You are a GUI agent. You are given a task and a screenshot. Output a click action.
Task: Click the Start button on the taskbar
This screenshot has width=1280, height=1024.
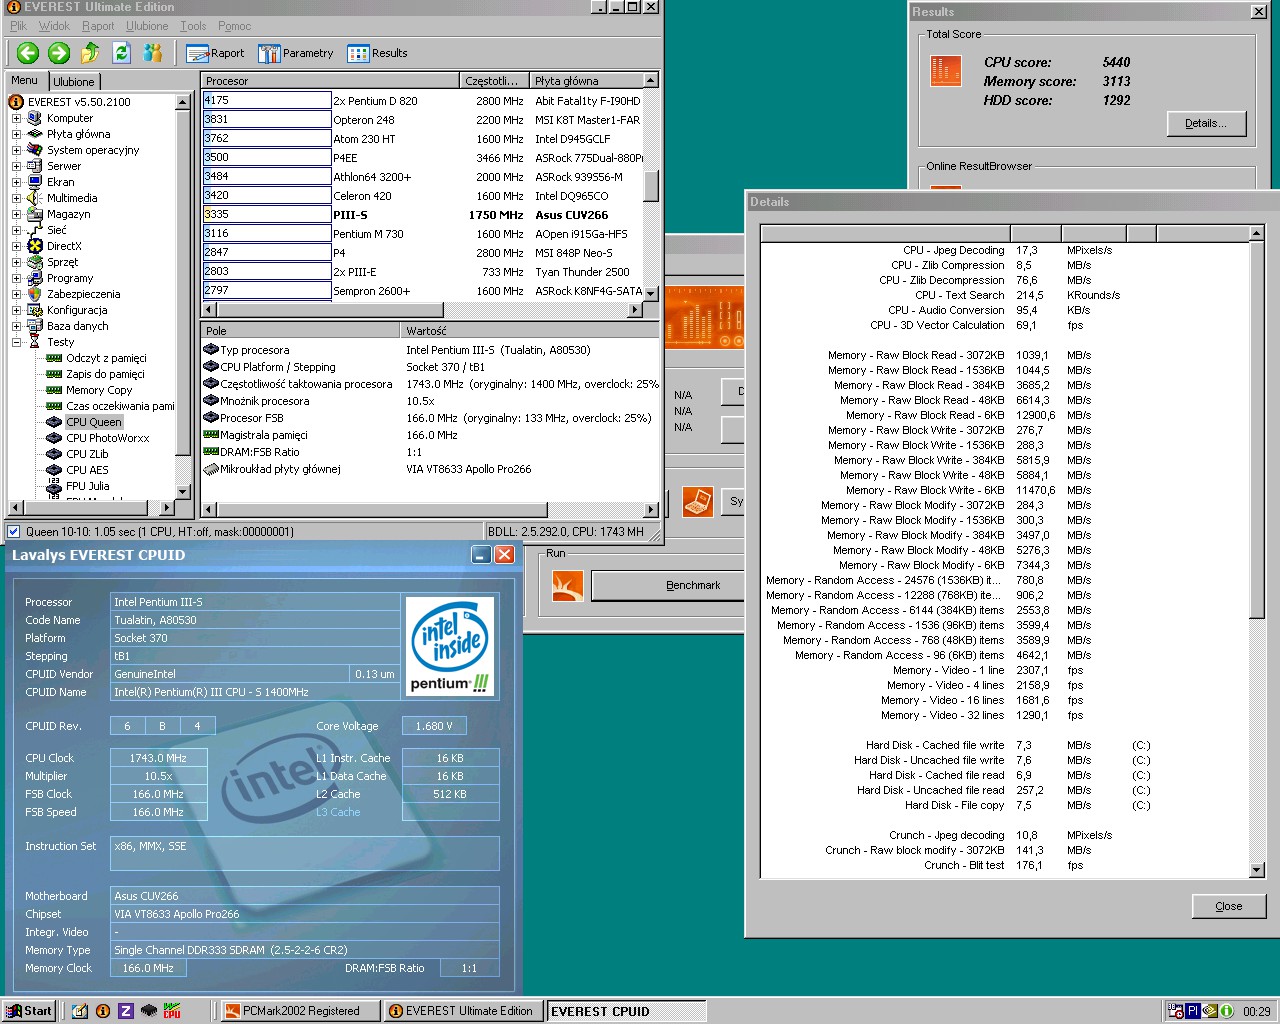coord(28,1011)
